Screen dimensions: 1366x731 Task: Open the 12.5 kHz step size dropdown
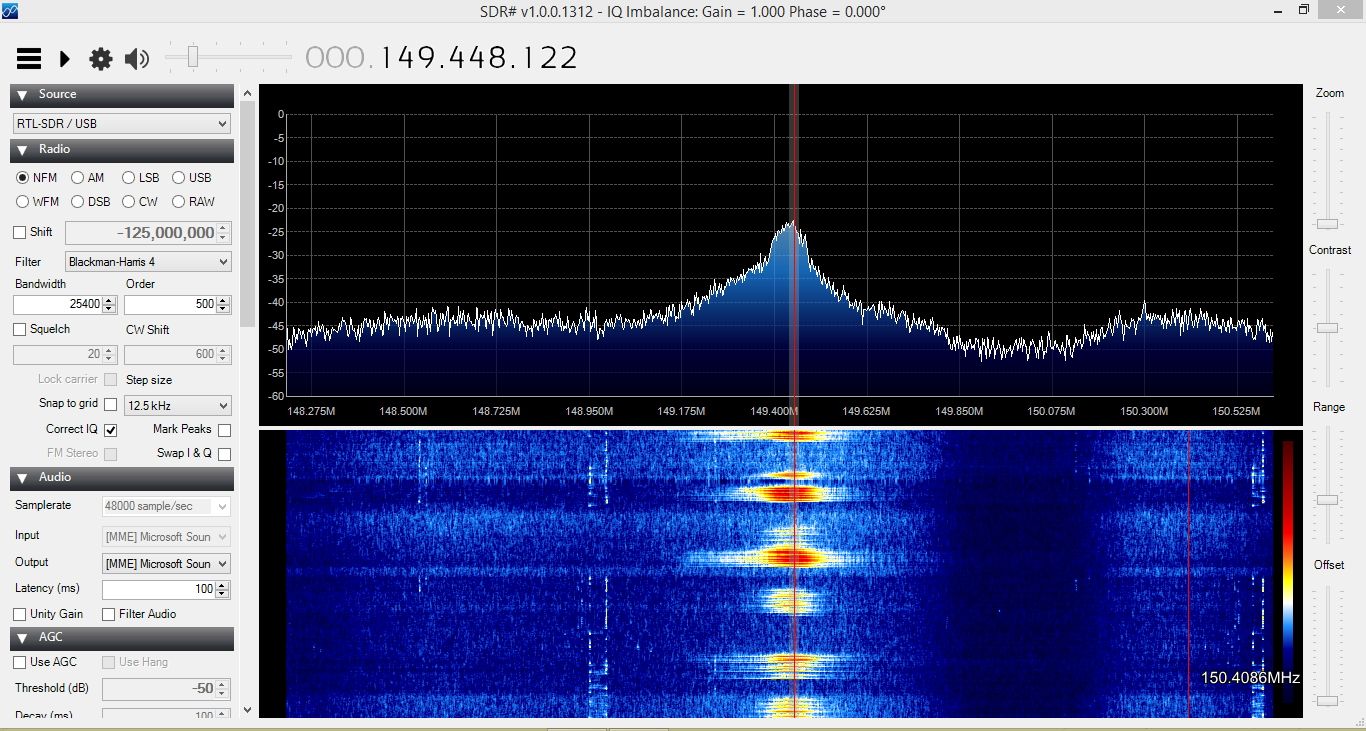[x=178, y=406]
